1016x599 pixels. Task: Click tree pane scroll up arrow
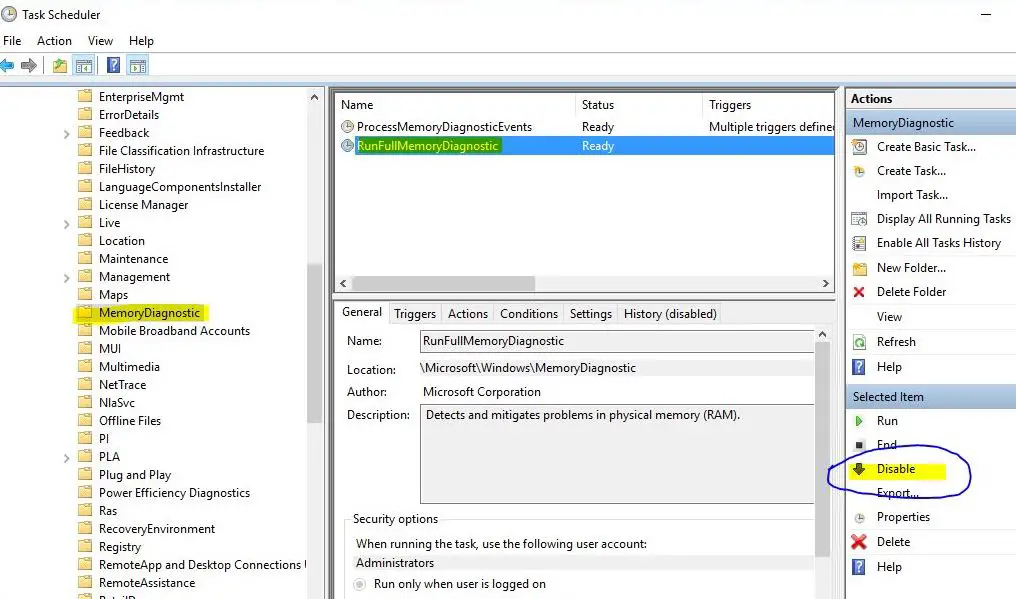point(314,98)
